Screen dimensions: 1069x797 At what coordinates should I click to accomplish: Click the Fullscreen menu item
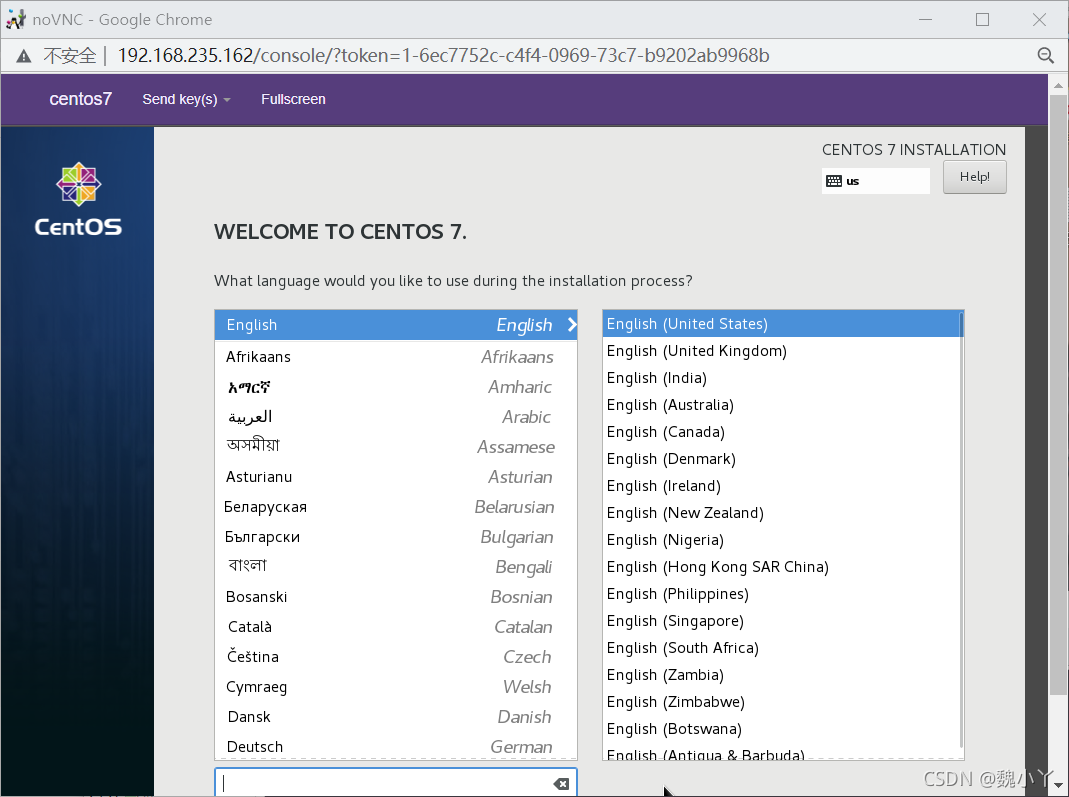click(293, 100)
